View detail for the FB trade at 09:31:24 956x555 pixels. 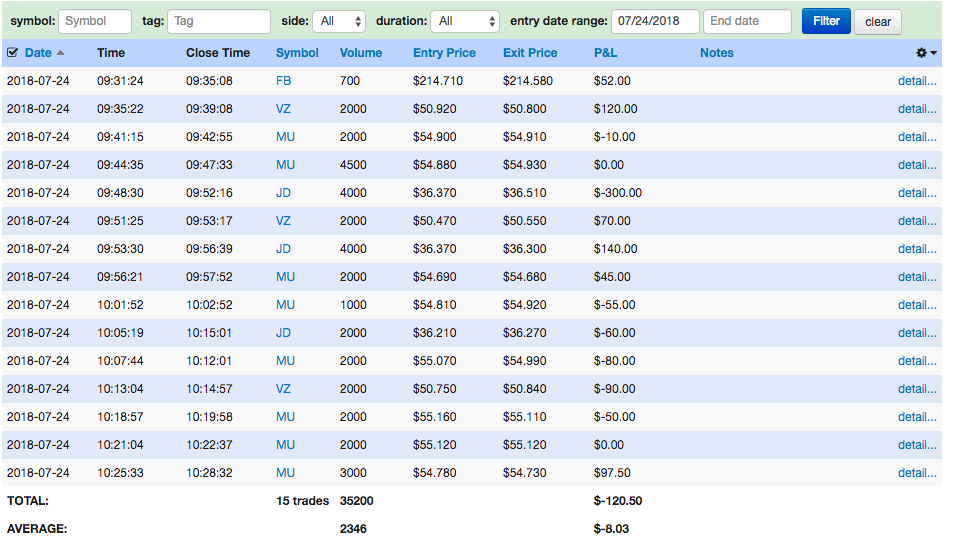917,81
